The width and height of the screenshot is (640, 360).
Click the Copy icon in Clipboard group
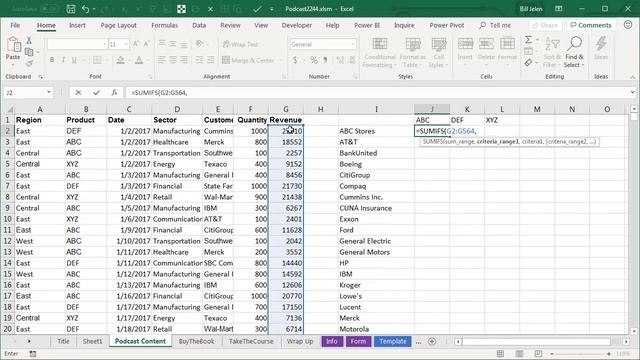point(29,52)
